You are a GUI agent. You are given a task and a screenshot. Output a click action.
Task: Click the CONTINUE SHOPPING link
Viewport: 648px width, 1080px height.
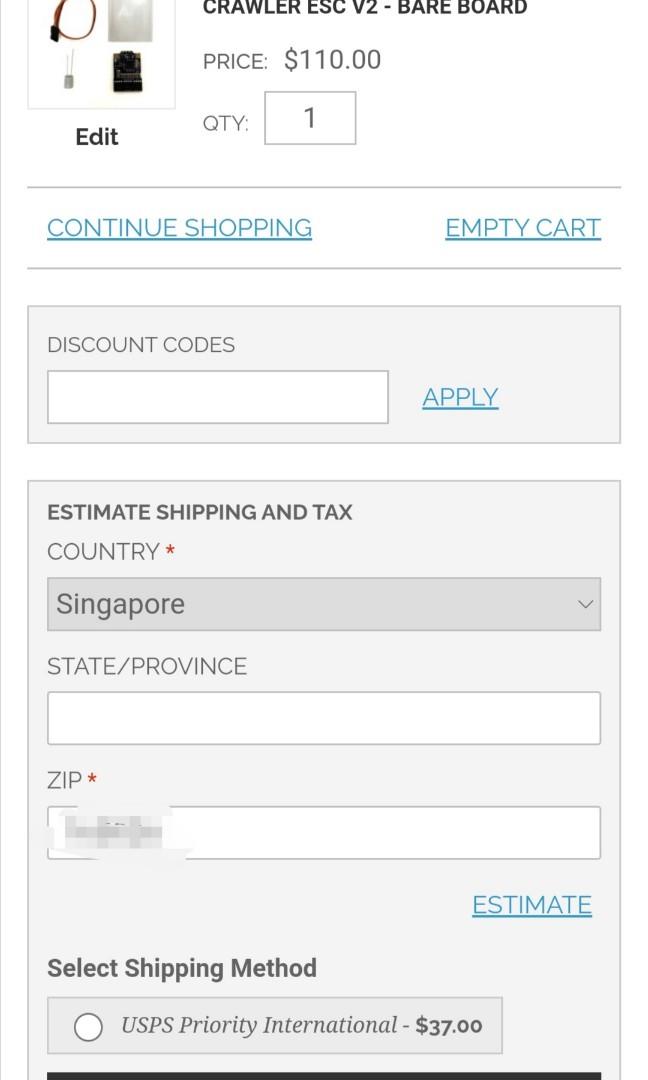pyautogui.click(x=179, y=228)
